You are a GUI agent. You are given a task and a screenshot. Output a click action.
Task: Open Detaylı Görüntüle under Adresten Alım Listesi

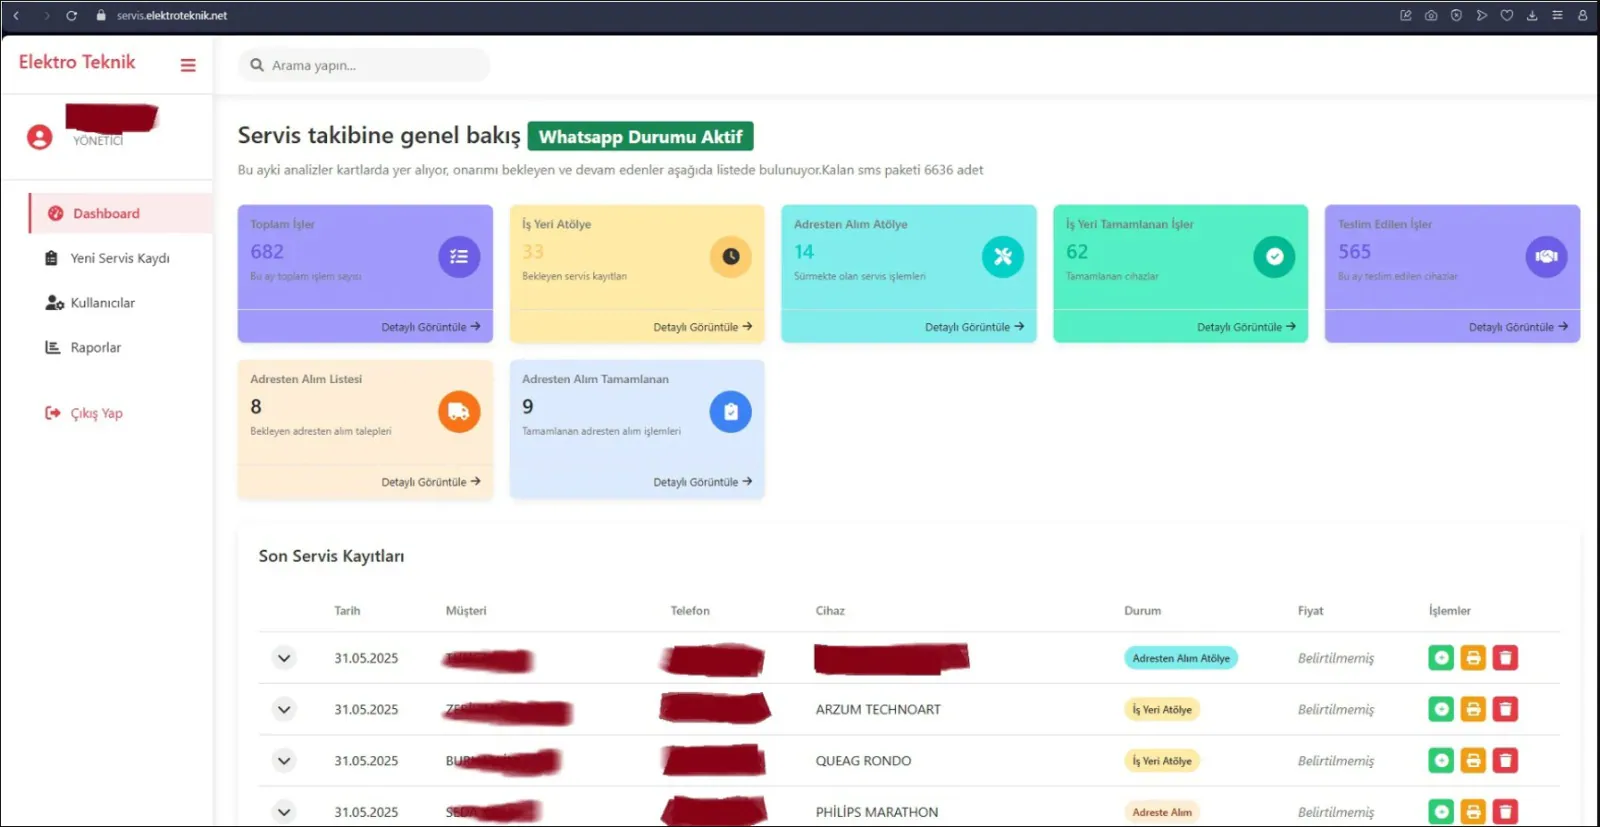point(431,482)
